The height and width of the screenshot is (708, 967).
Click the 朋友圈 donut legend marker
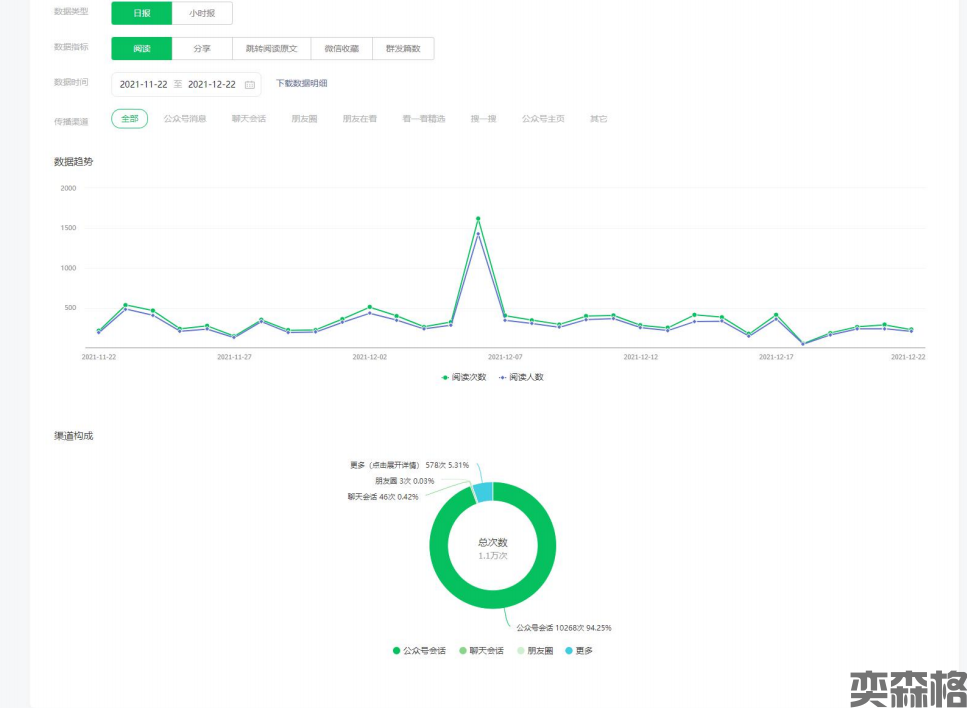pos(519,651)
